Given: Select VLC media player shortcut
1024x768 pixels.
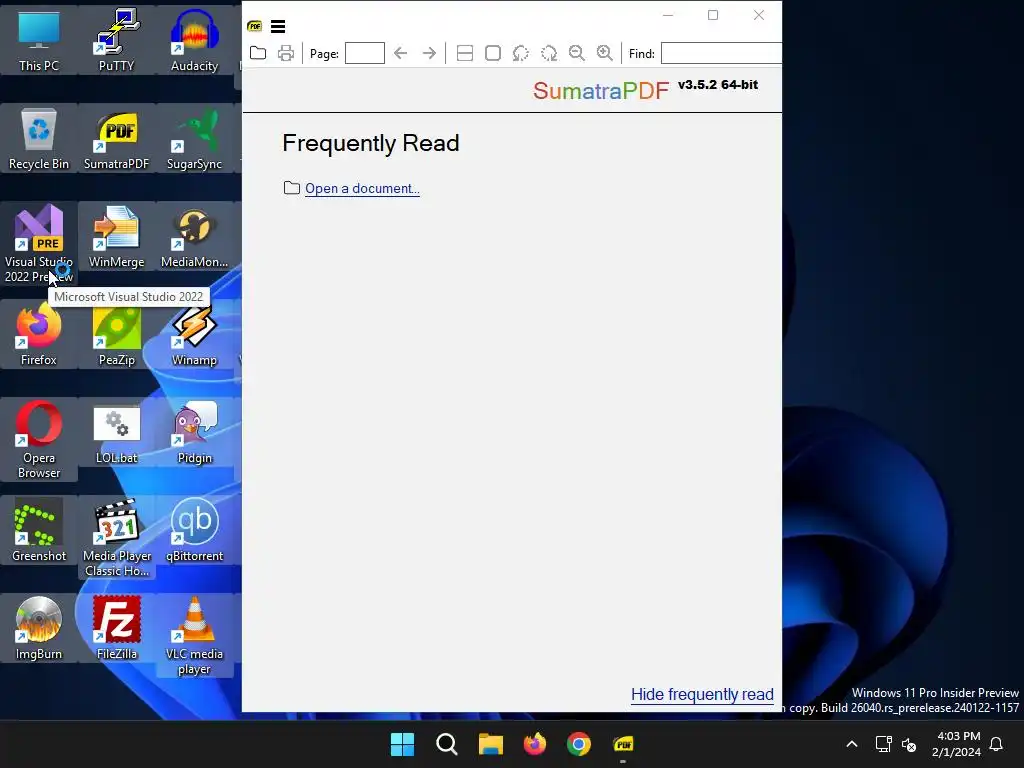Looking at the screenshot, I should pyautogui.click(x=194, y=635).
